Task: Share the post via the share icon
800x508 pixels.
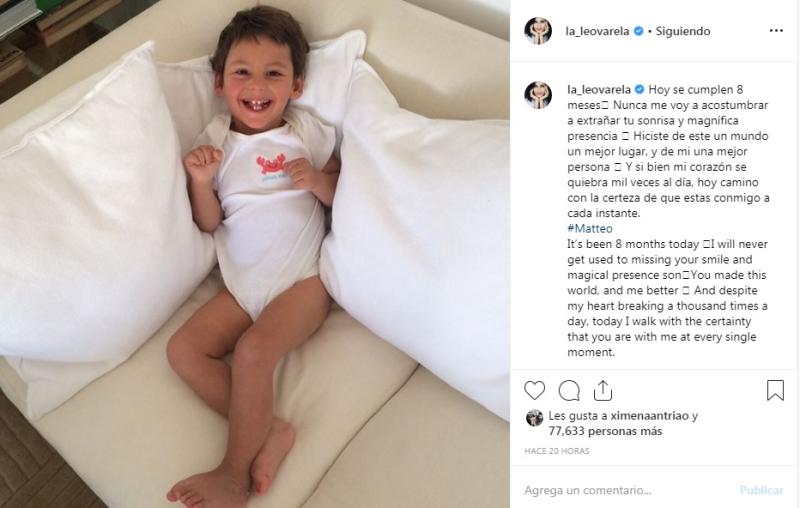Action: pos(603,391)
